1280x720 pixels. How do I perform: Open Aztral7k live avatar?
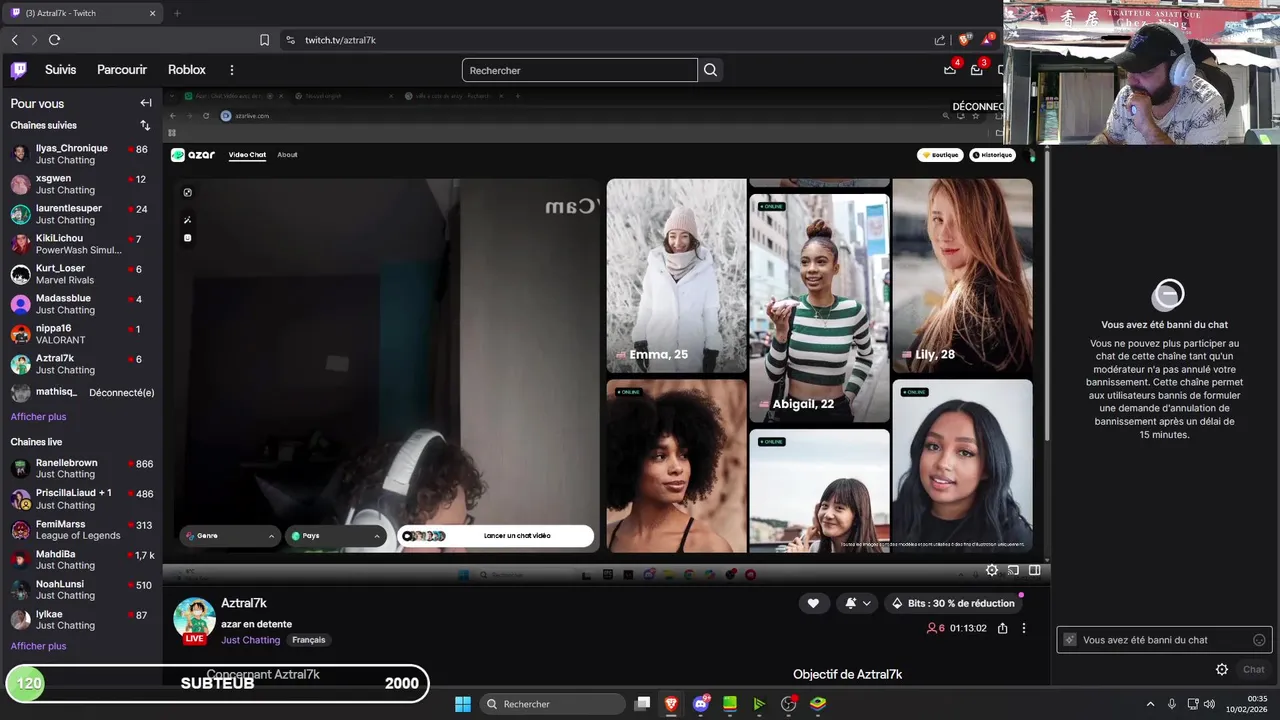pyautogui.click(x=194, y=620)
